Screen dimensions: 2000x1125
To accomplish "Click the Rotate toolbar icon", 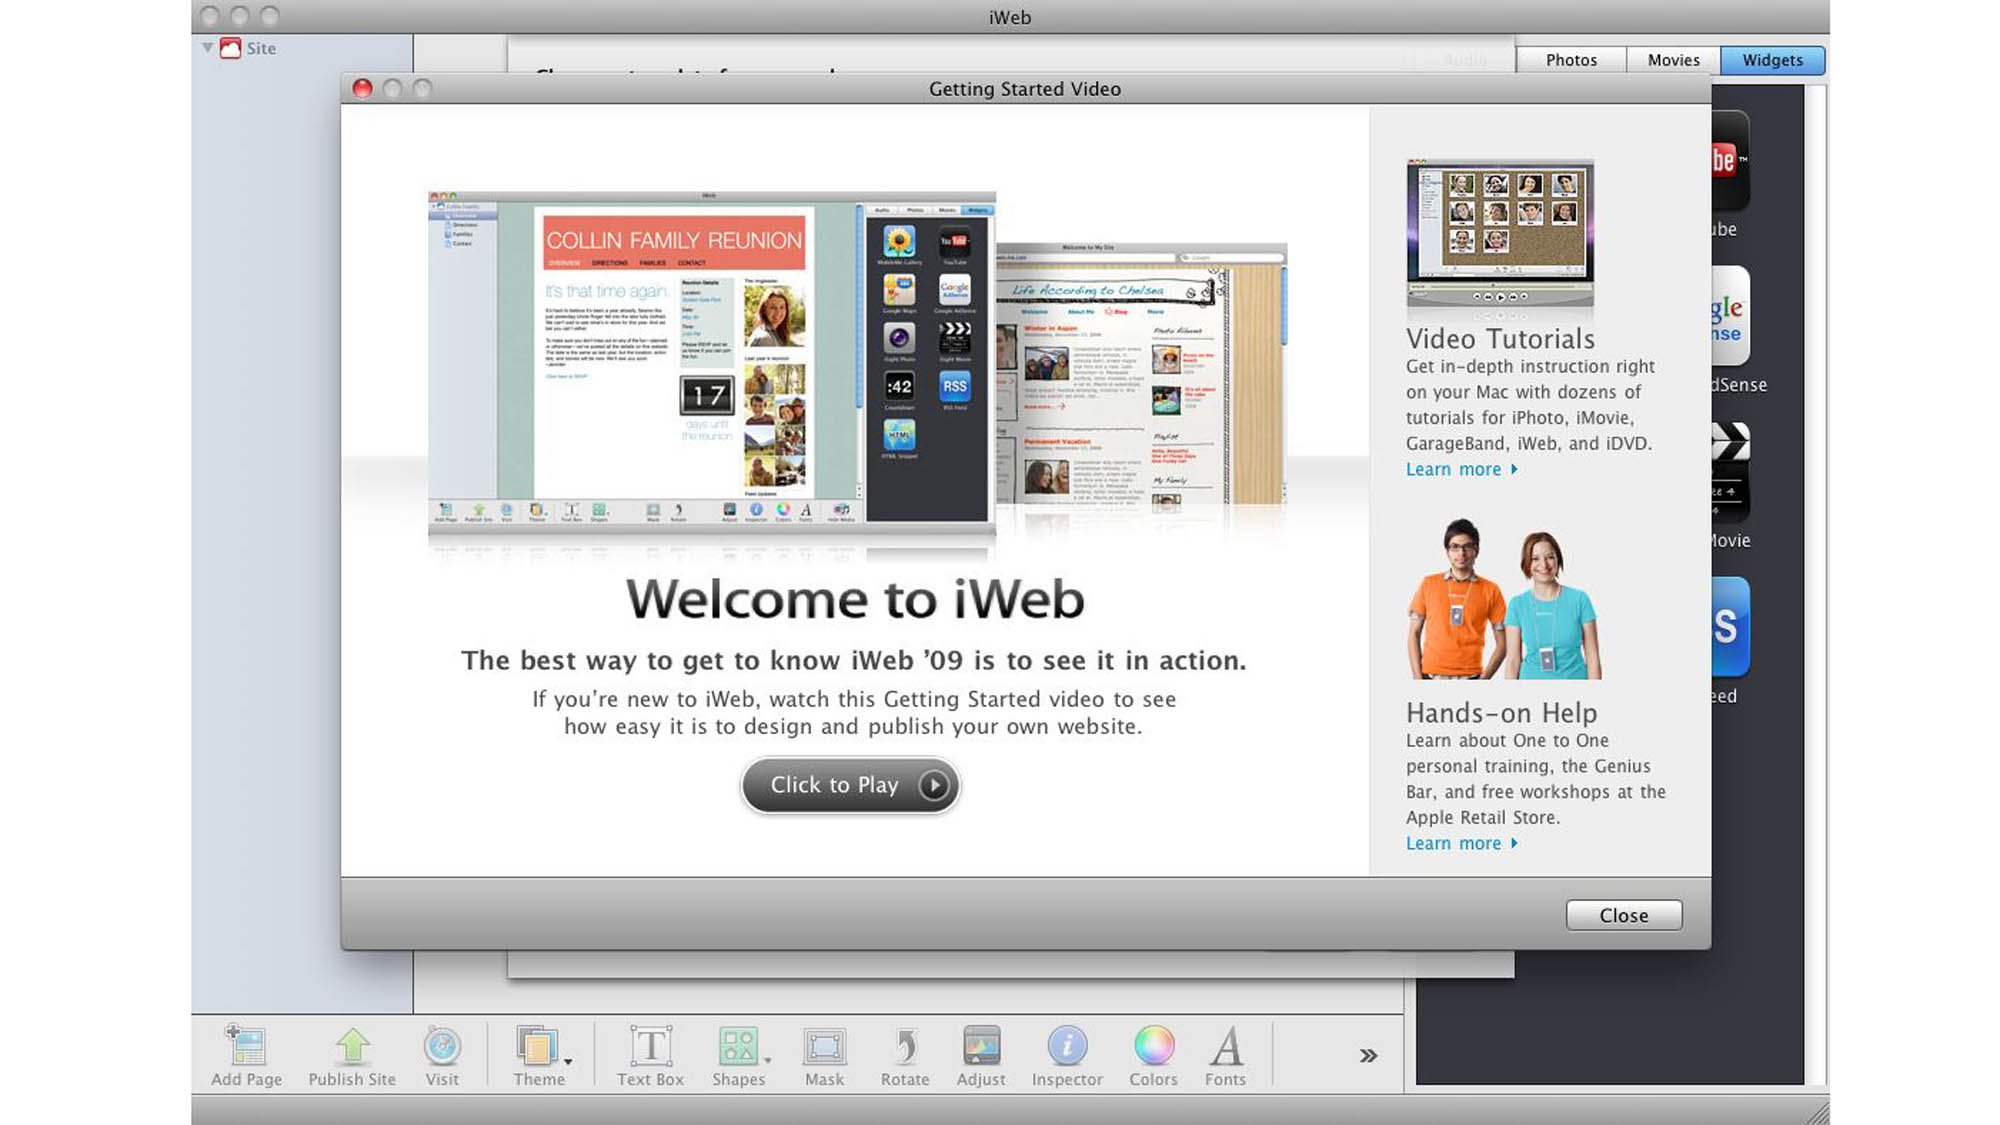I will [x=905, y=1046].
